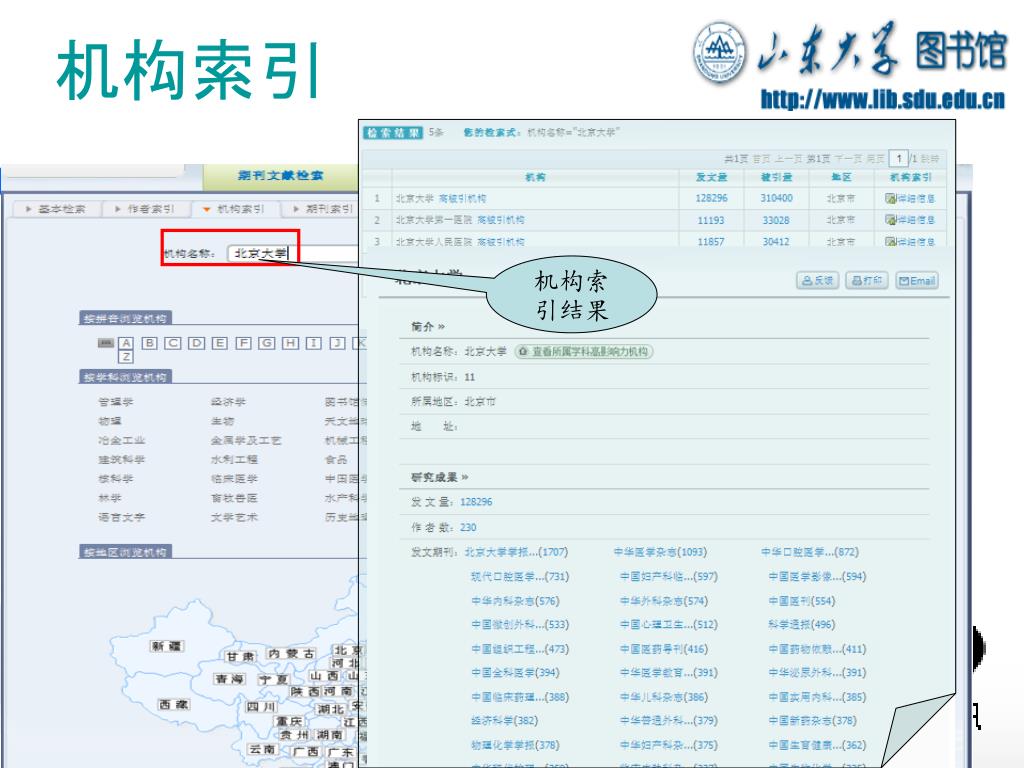Open journal link 物理化学学报(378)
The image size is (1024, 768).
coord(515,744)
